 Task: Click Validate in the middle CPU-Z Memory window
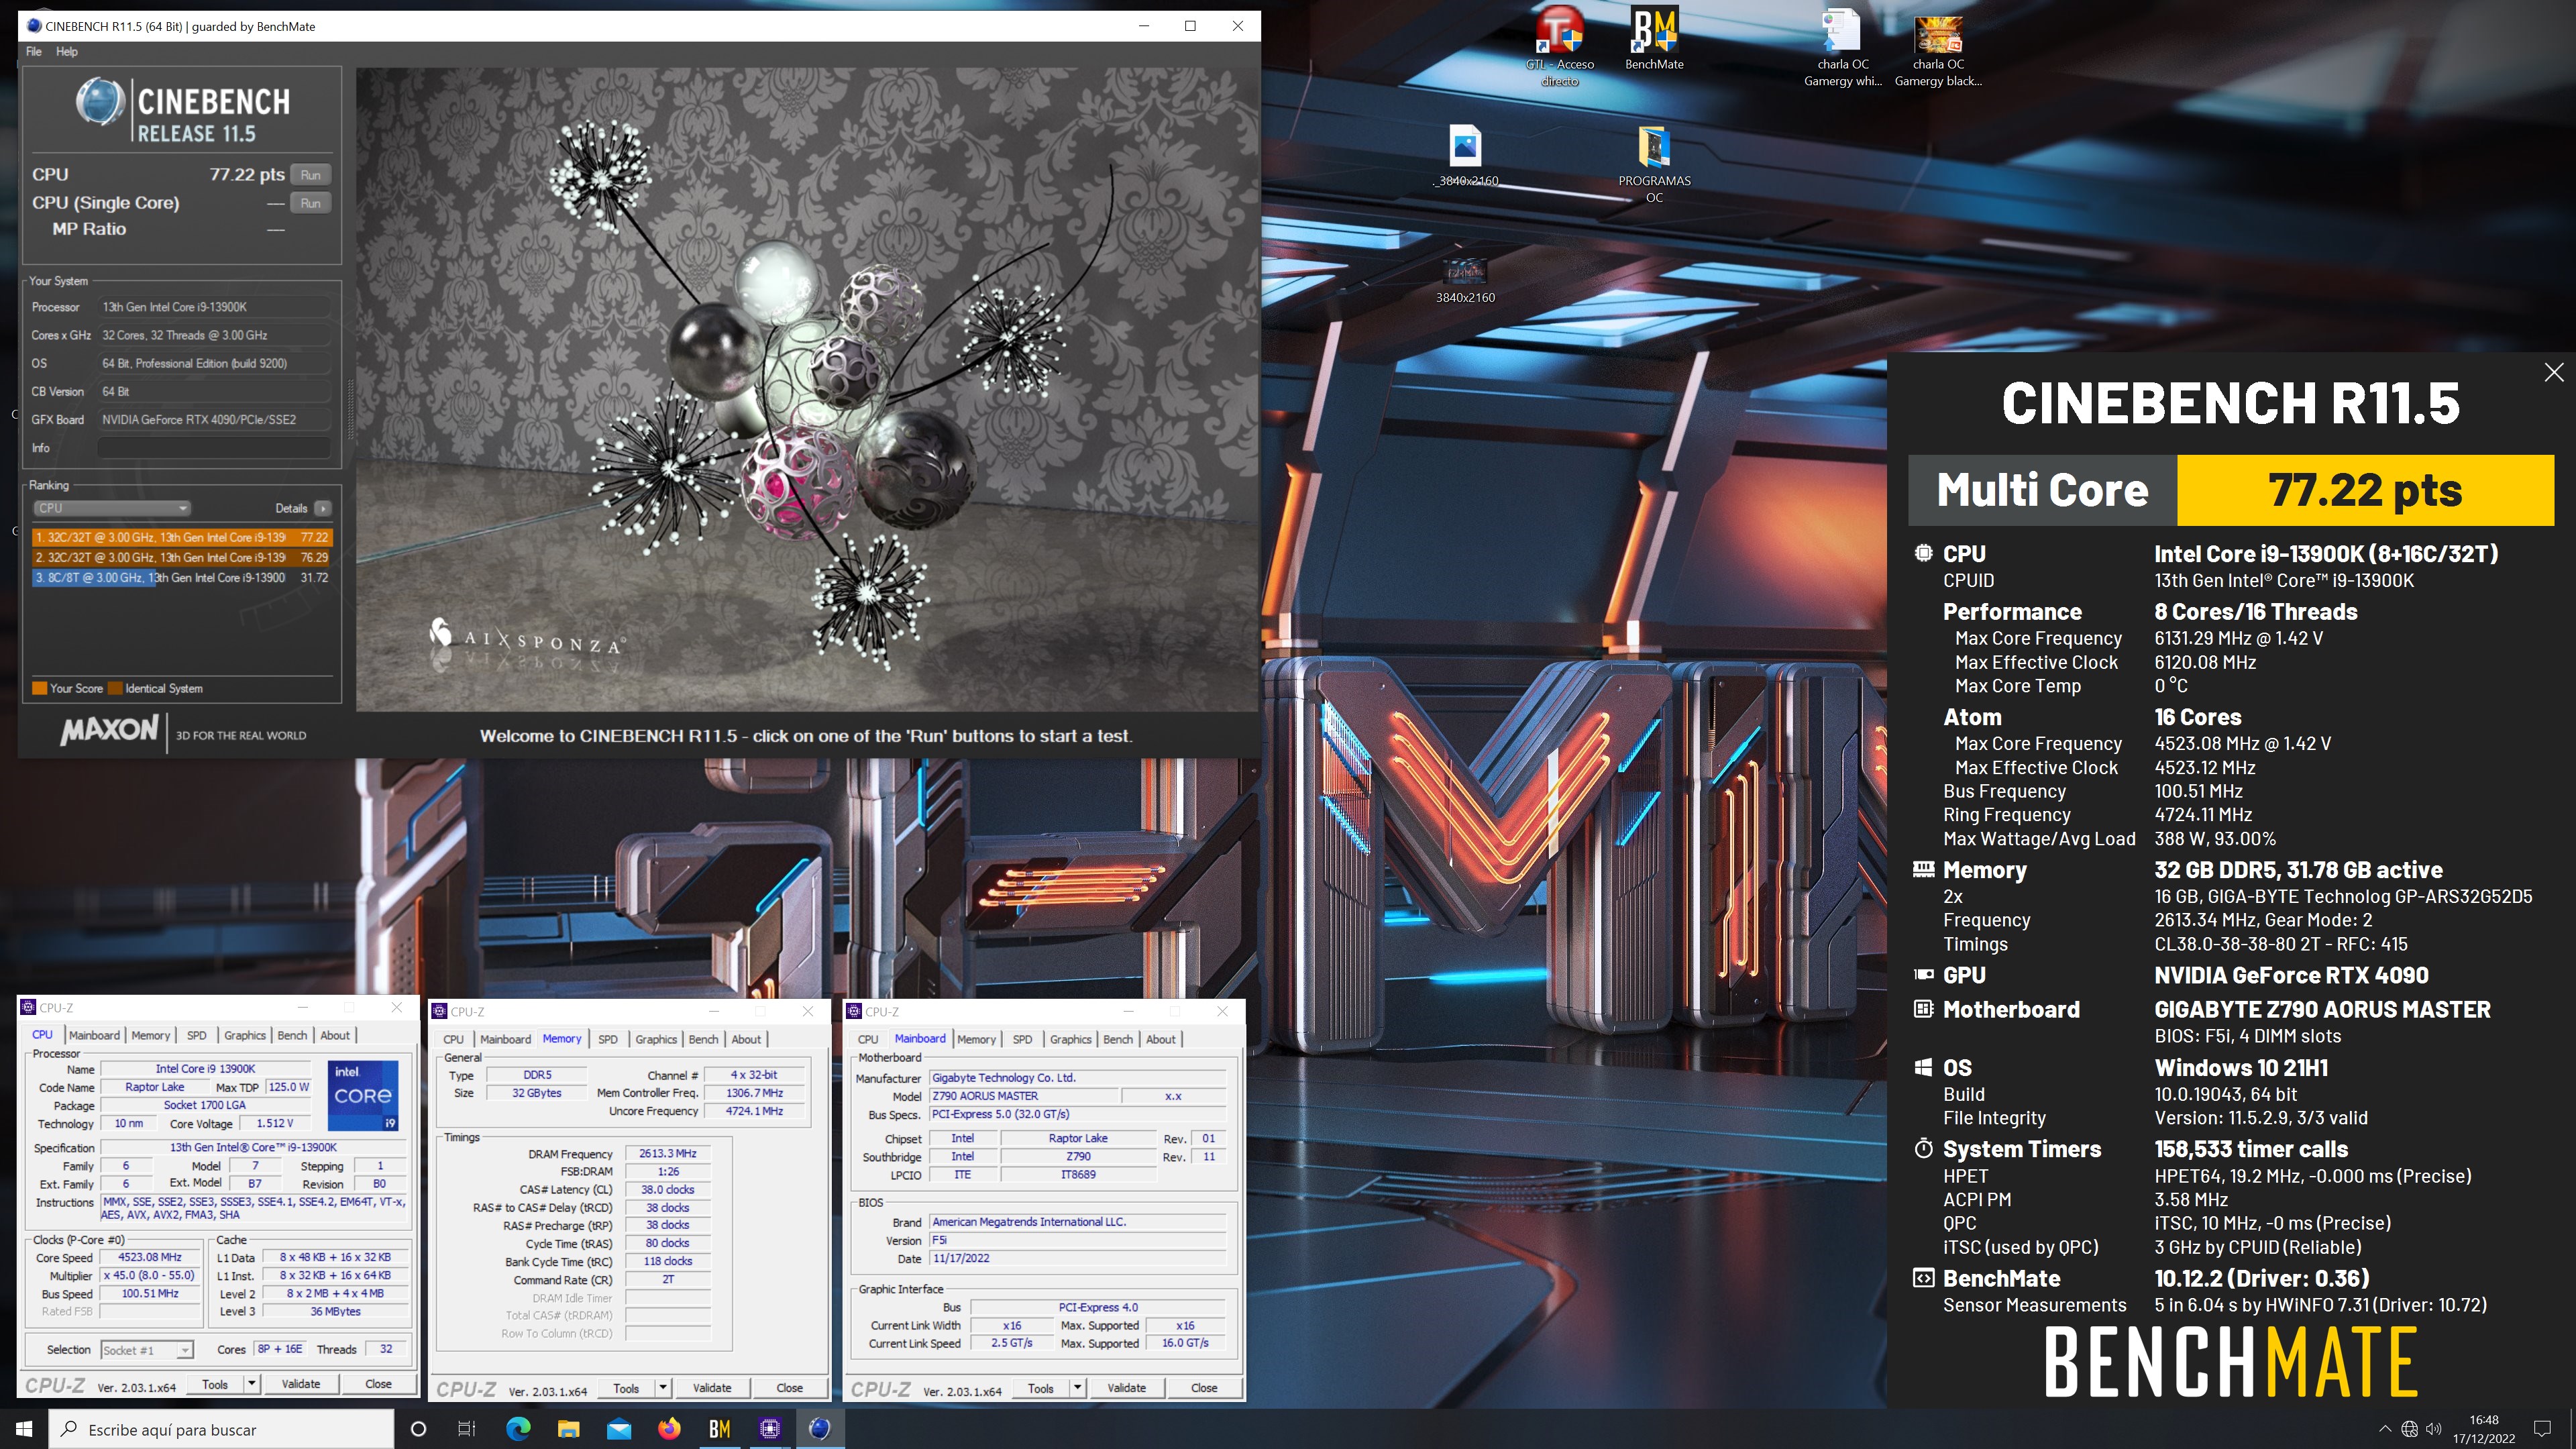coord(712,1388)
